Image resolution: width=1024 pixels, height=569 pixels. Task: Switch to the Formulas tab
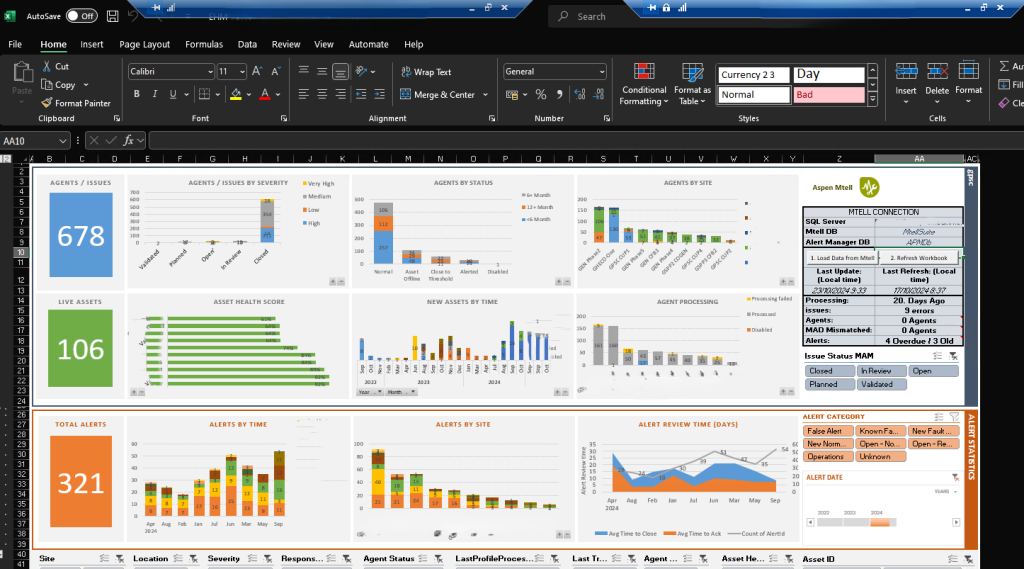(x=204, y=44)
